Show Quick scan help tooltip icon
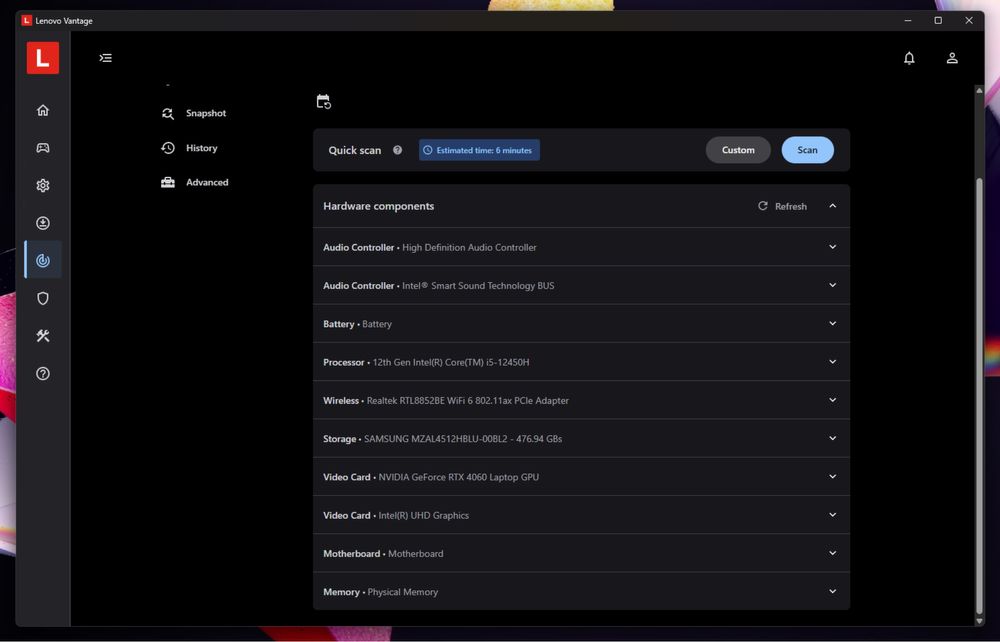 pyautogui.click(x=397, y=150)
